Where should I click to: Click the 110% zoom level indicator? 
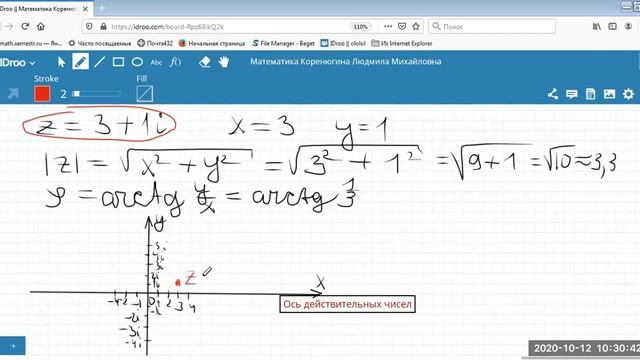pyautogui.click(x=360, y=27)
